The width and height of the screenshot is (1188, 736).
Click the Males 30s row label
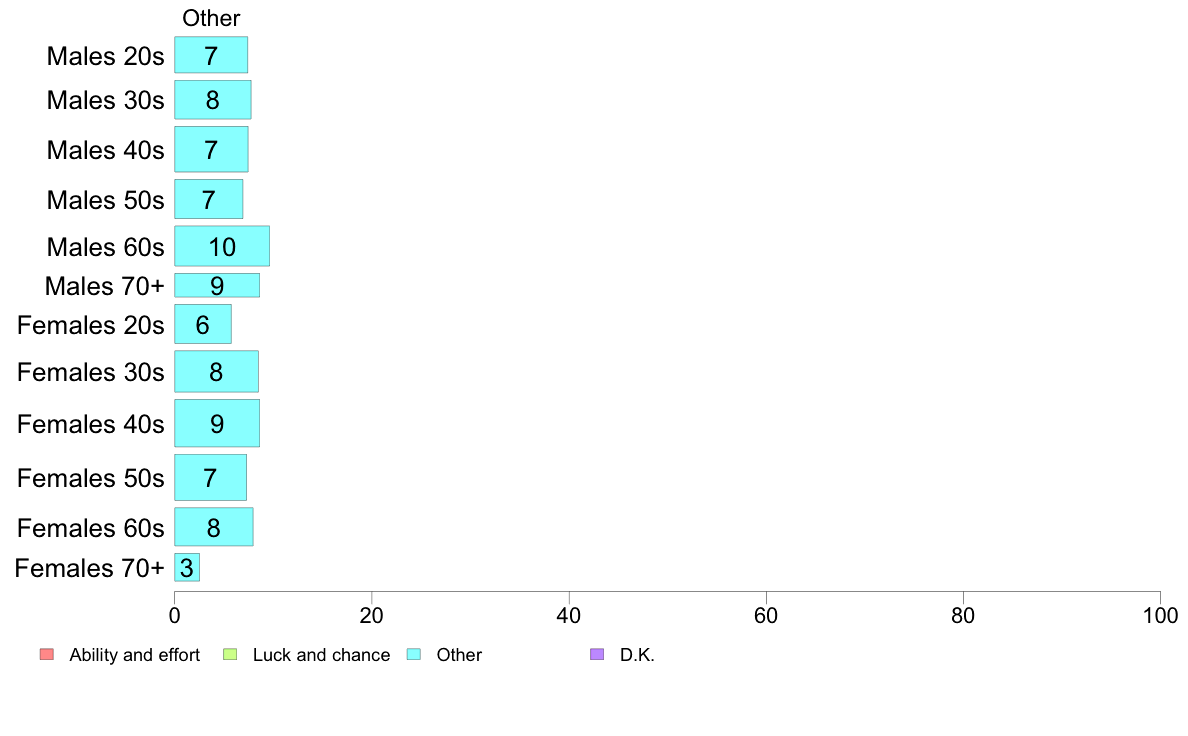105,100
